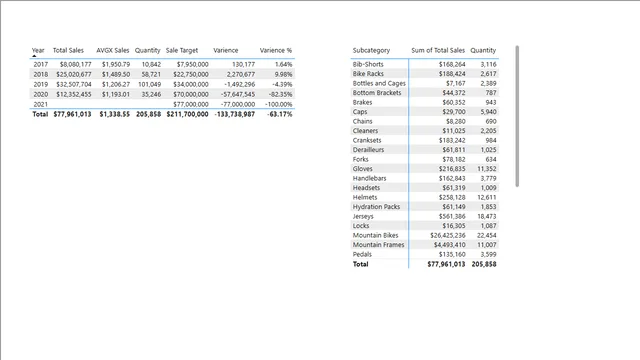Screen dimensions: 640x360
Task: Select the Forks subcategory row
Action: tap(424, 159)
